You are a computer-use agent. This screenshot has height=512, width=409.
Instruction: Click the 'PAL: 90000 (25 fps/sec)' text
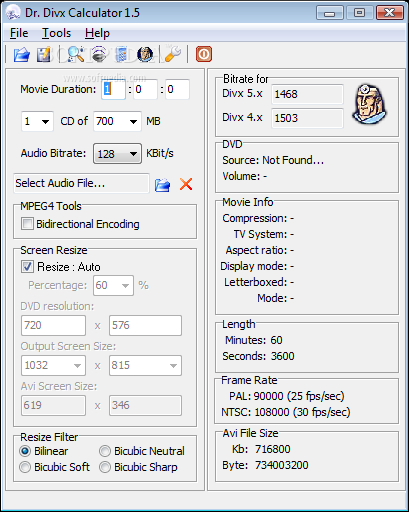[287, 396]
